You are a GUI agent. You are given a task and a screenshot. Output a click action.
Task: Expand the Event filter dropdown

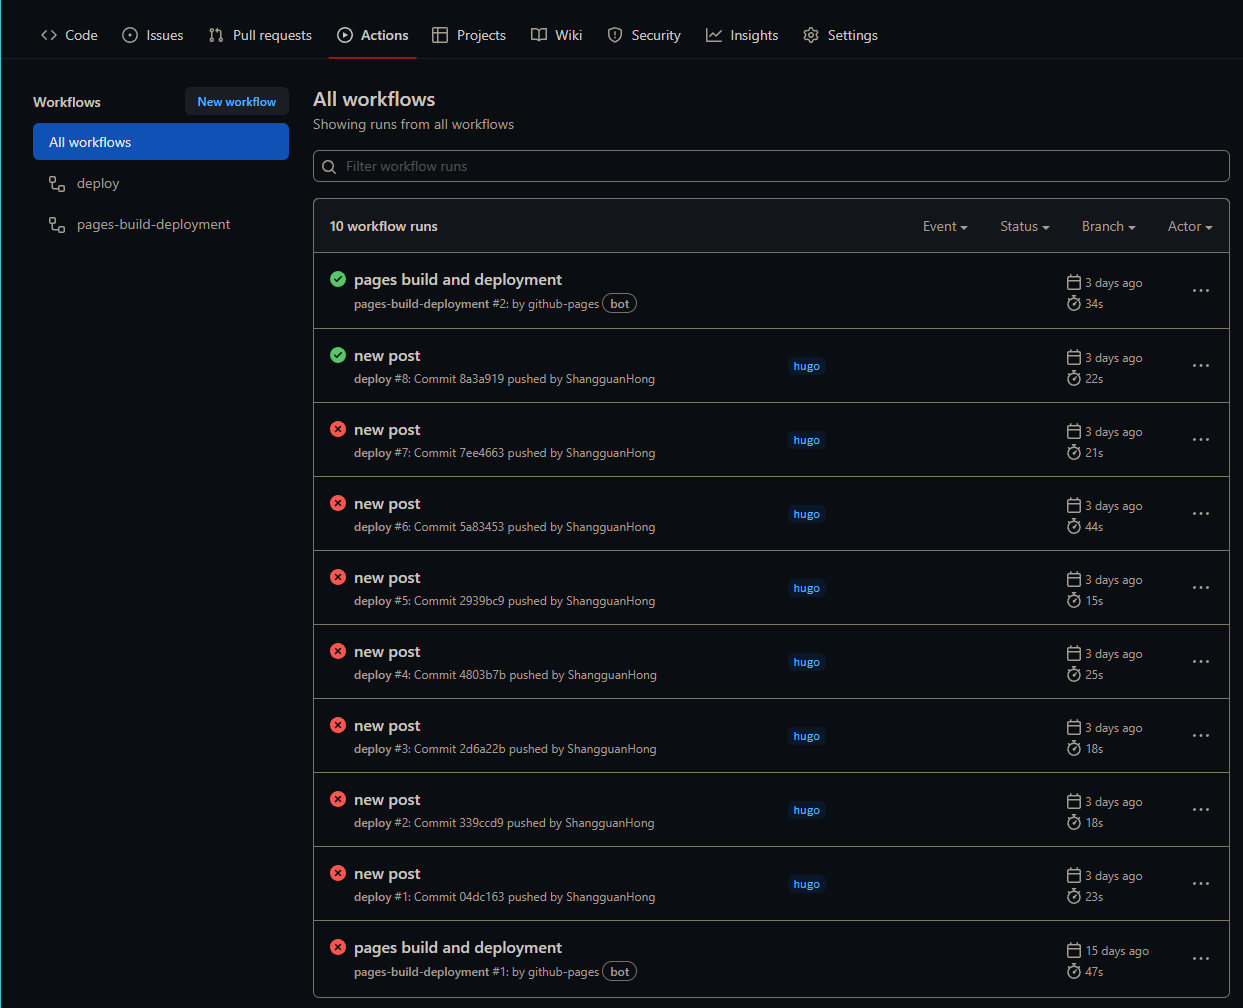click(x=945, y=227)
